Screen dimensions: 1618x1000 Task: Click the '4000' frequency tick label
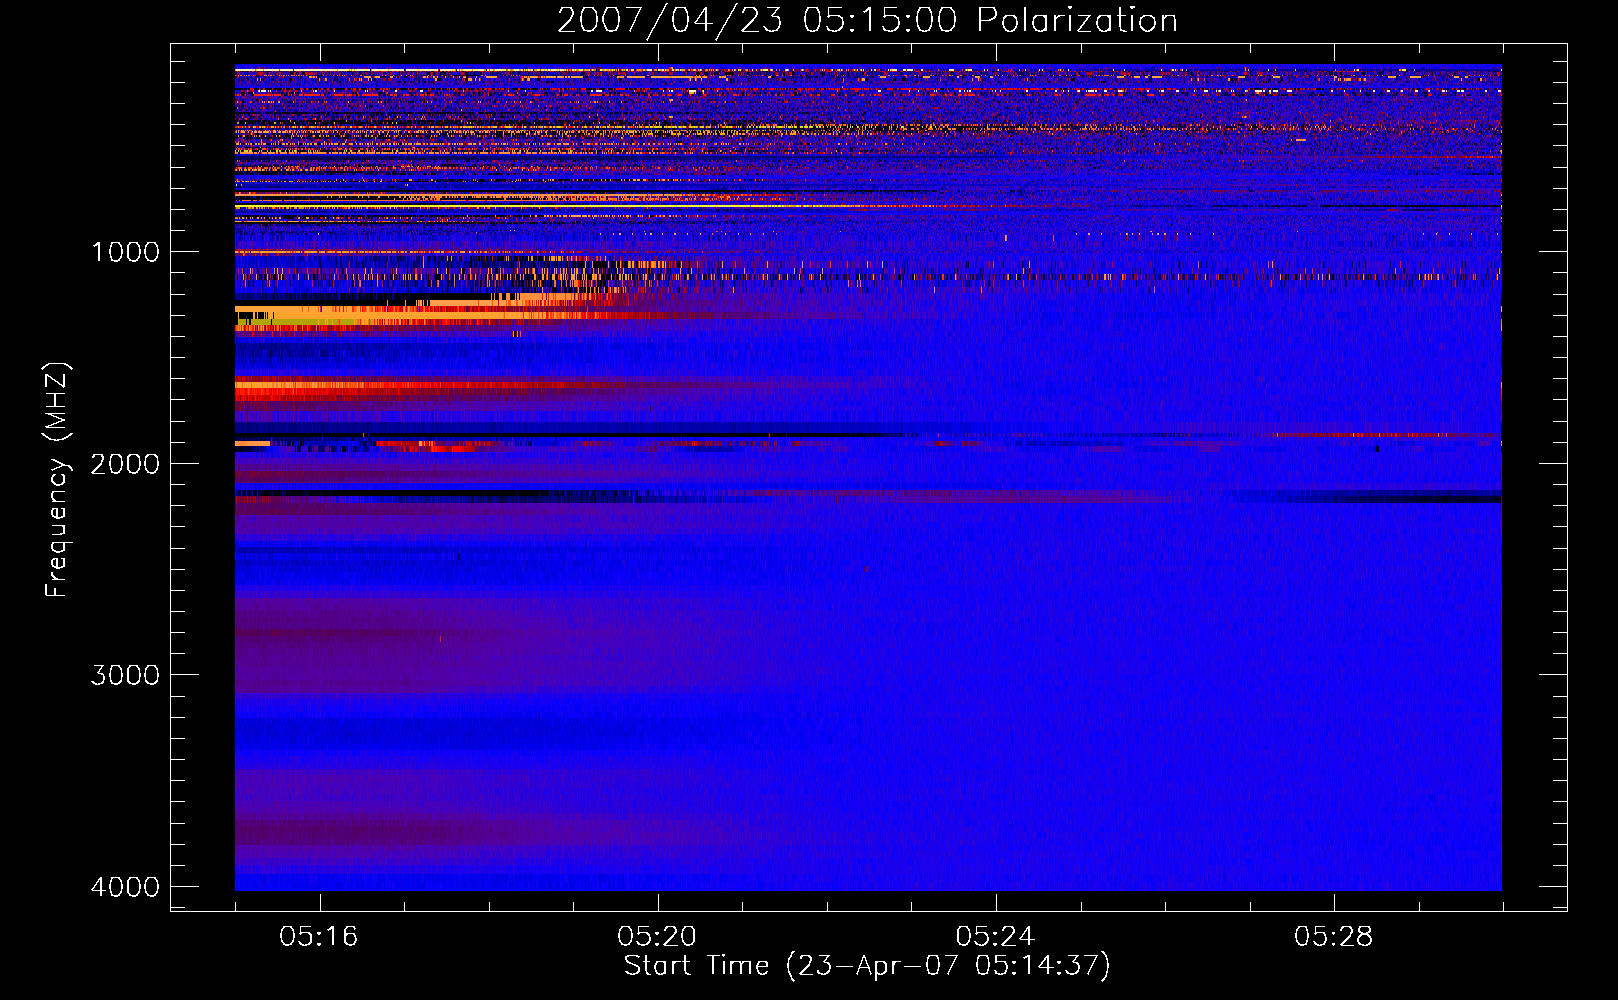125,887
